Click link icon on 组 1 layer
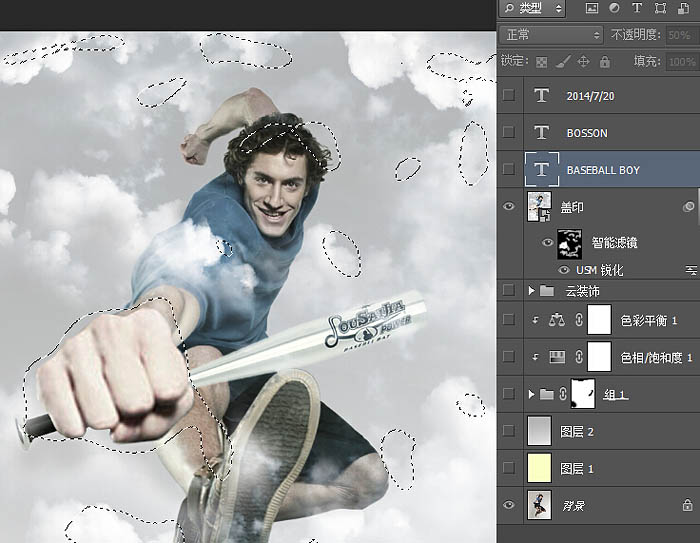The image size is (700, 543). (562, 393)
